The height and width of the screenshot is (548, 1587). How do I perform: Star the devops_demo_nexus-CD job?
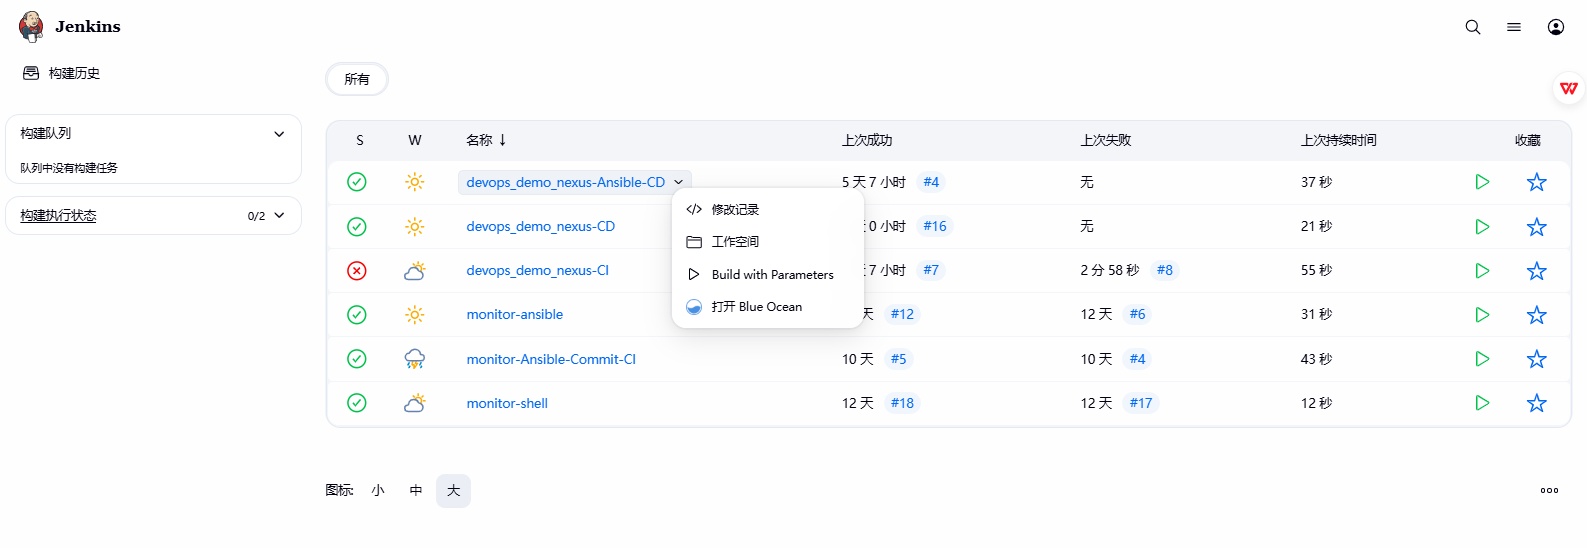(x=1536, y=227)
